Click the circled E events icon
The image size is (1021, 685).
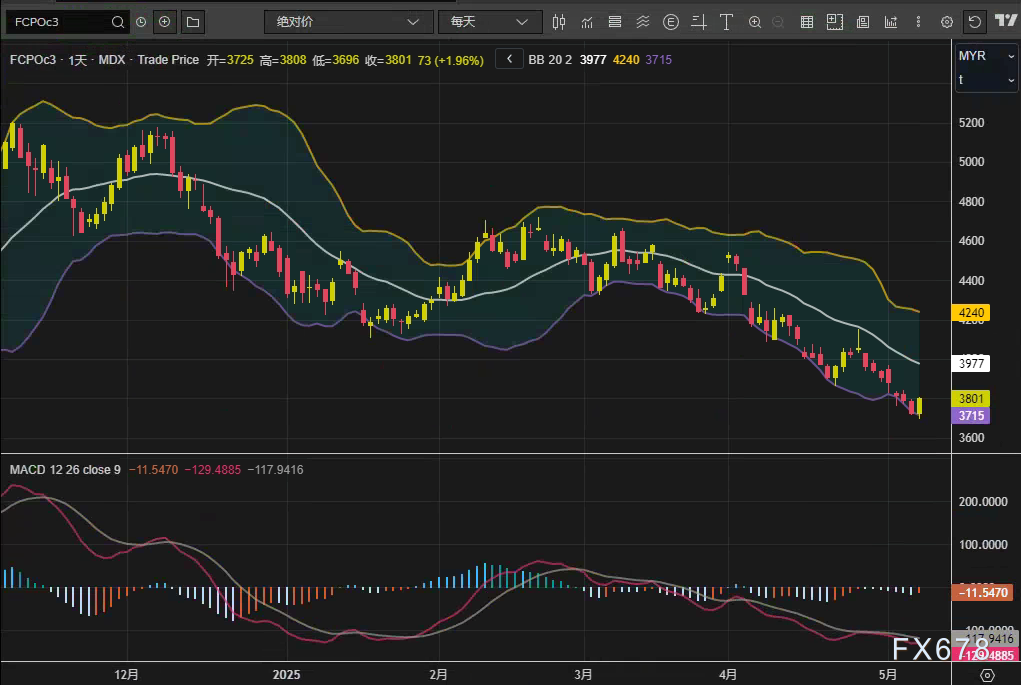pos(670,21)
